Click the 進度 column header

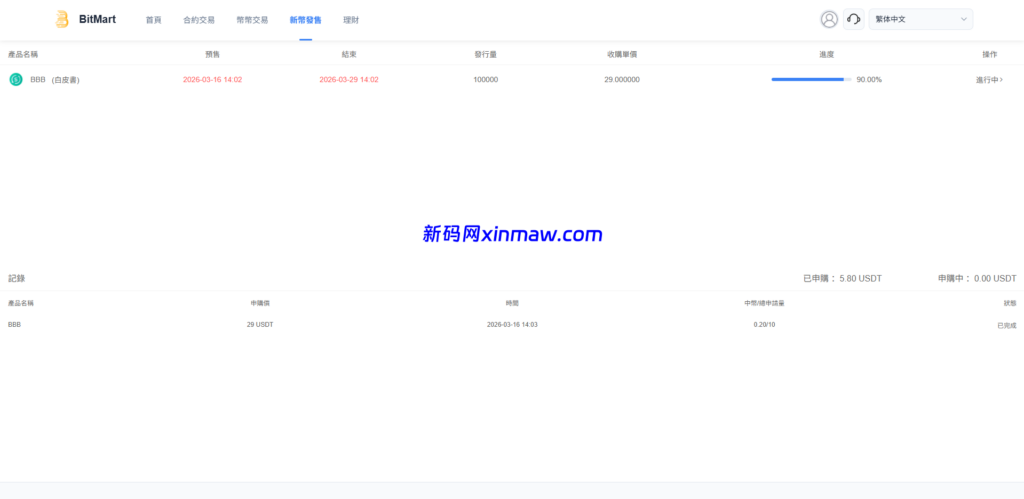[827, 54]
